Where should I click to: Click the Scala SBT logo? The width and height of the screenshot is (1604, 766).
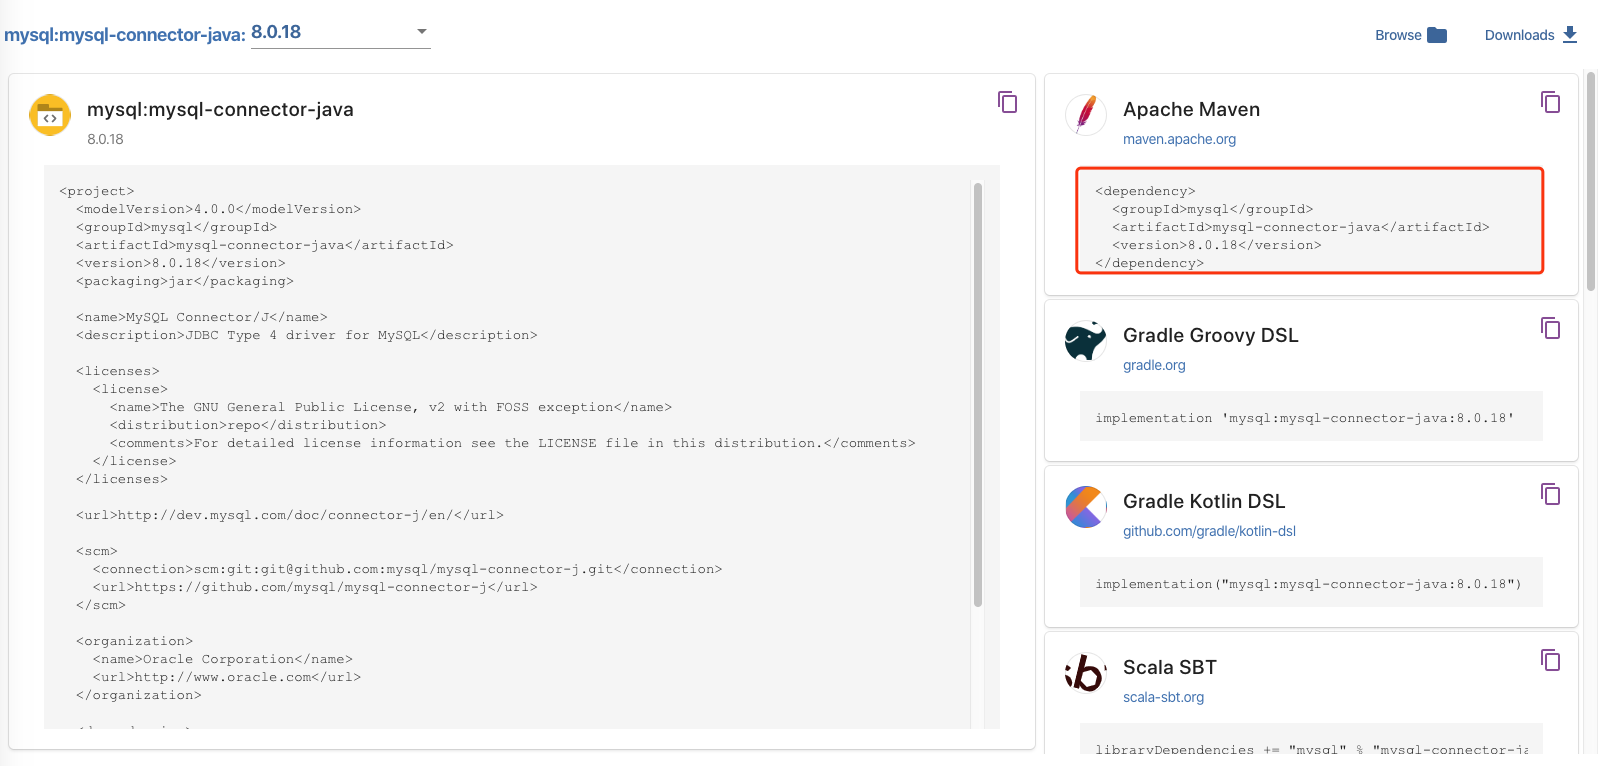(1086, 673)
